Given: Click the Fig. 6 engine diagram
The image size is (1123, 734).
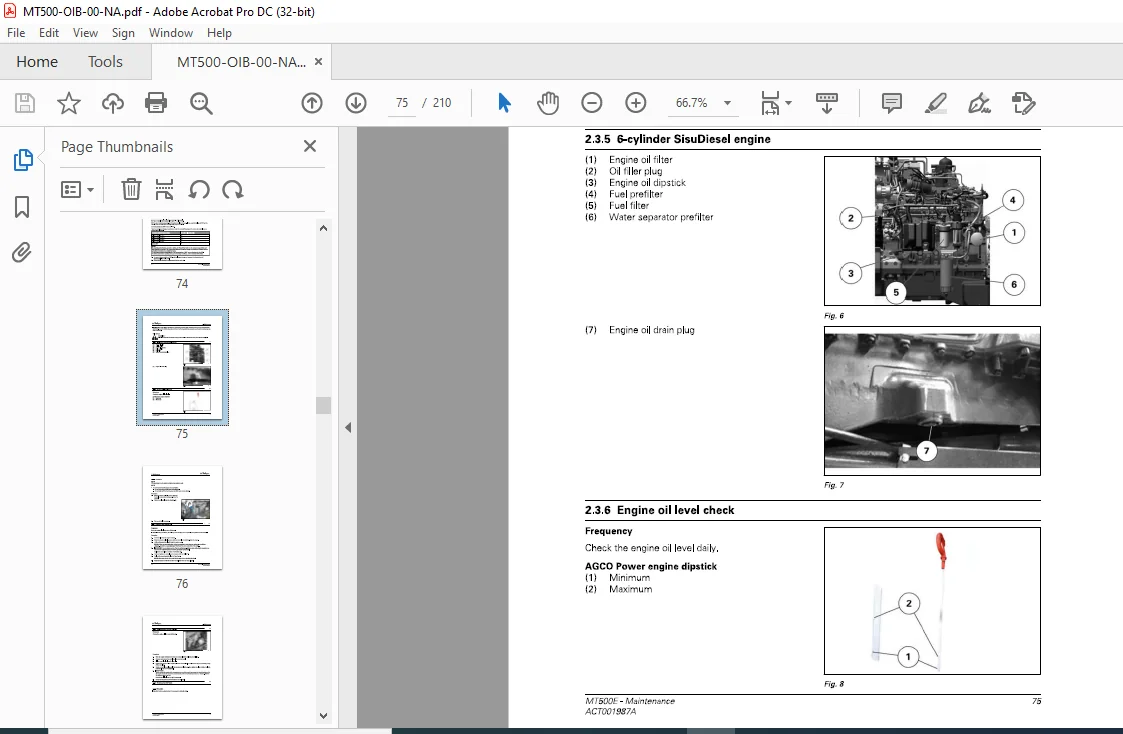Looking at the screenshot, I should 932,231.
